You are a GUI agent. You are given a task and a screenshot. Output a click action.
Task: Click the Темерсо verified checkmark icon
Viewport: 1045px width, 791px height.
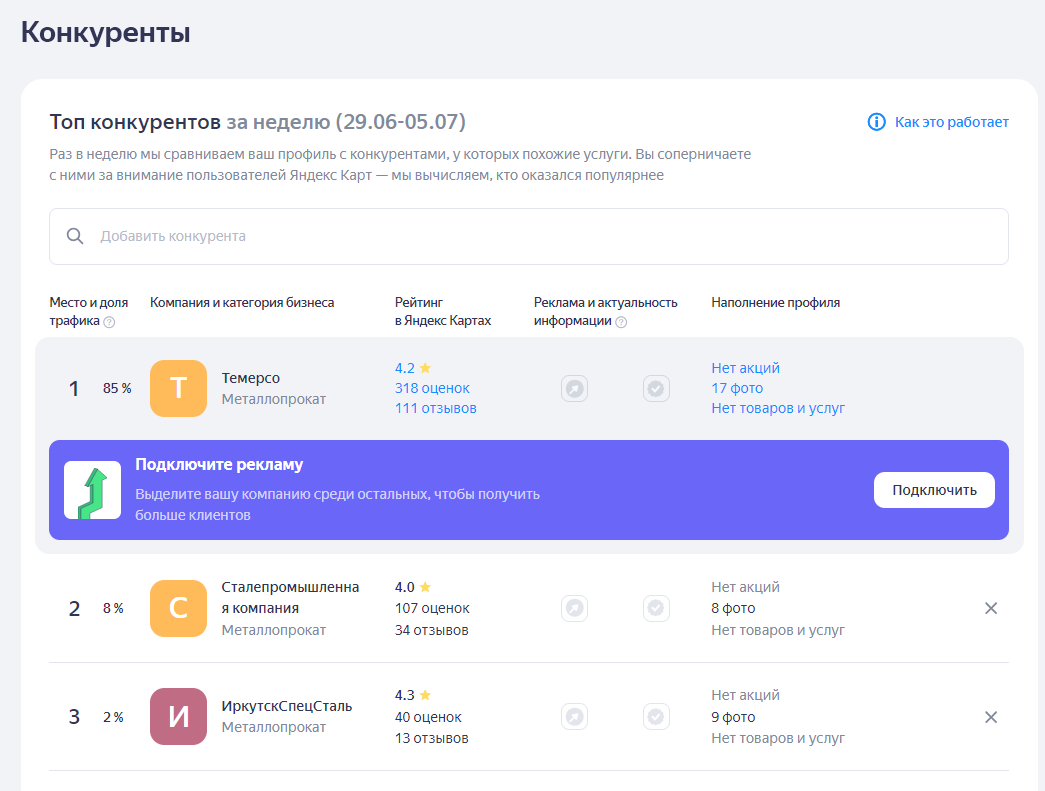(656, 389)
